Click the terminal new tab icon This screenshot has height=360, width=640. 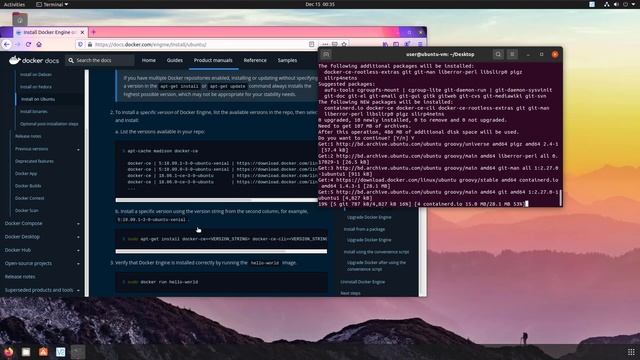click(x=326, y=54)
